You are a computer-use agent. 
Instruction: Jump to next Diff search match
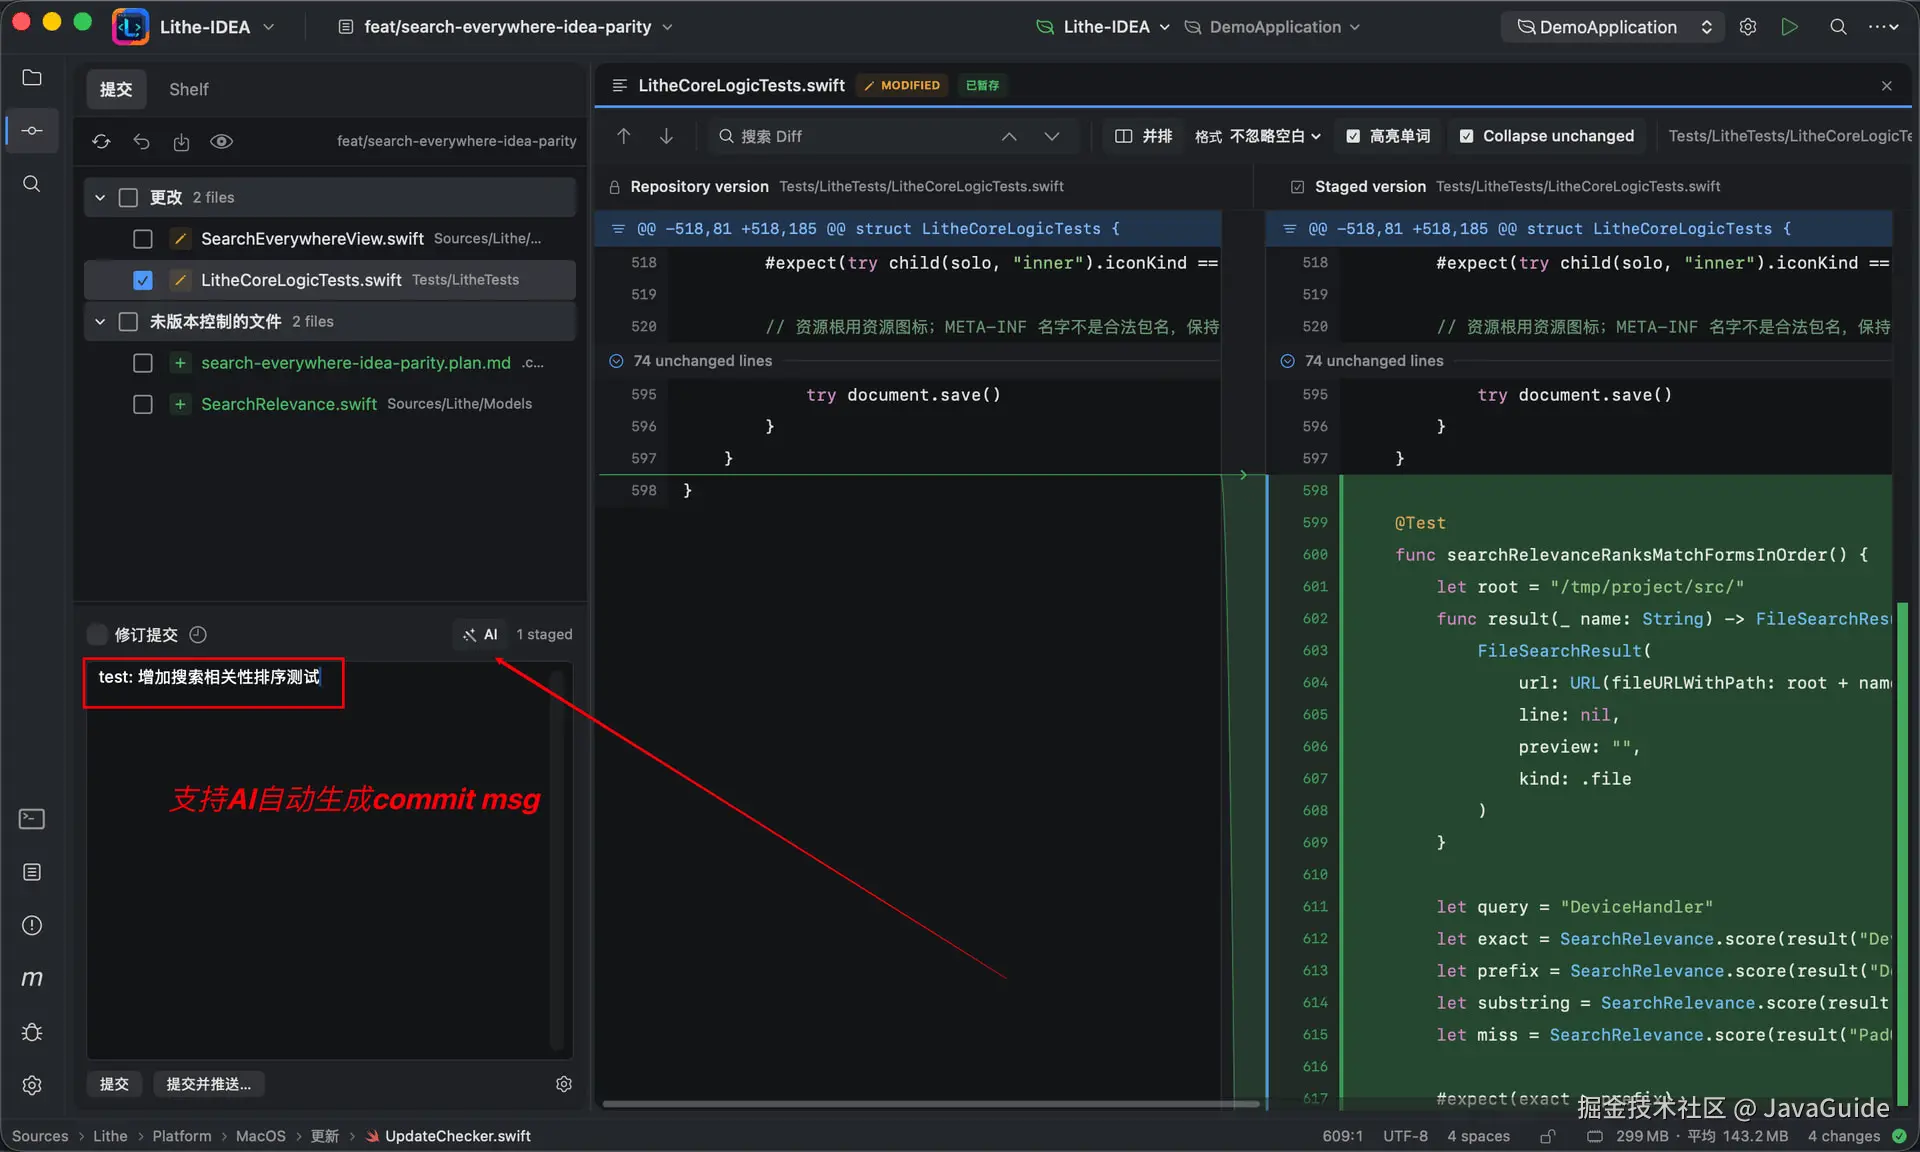pos(1051,136)
